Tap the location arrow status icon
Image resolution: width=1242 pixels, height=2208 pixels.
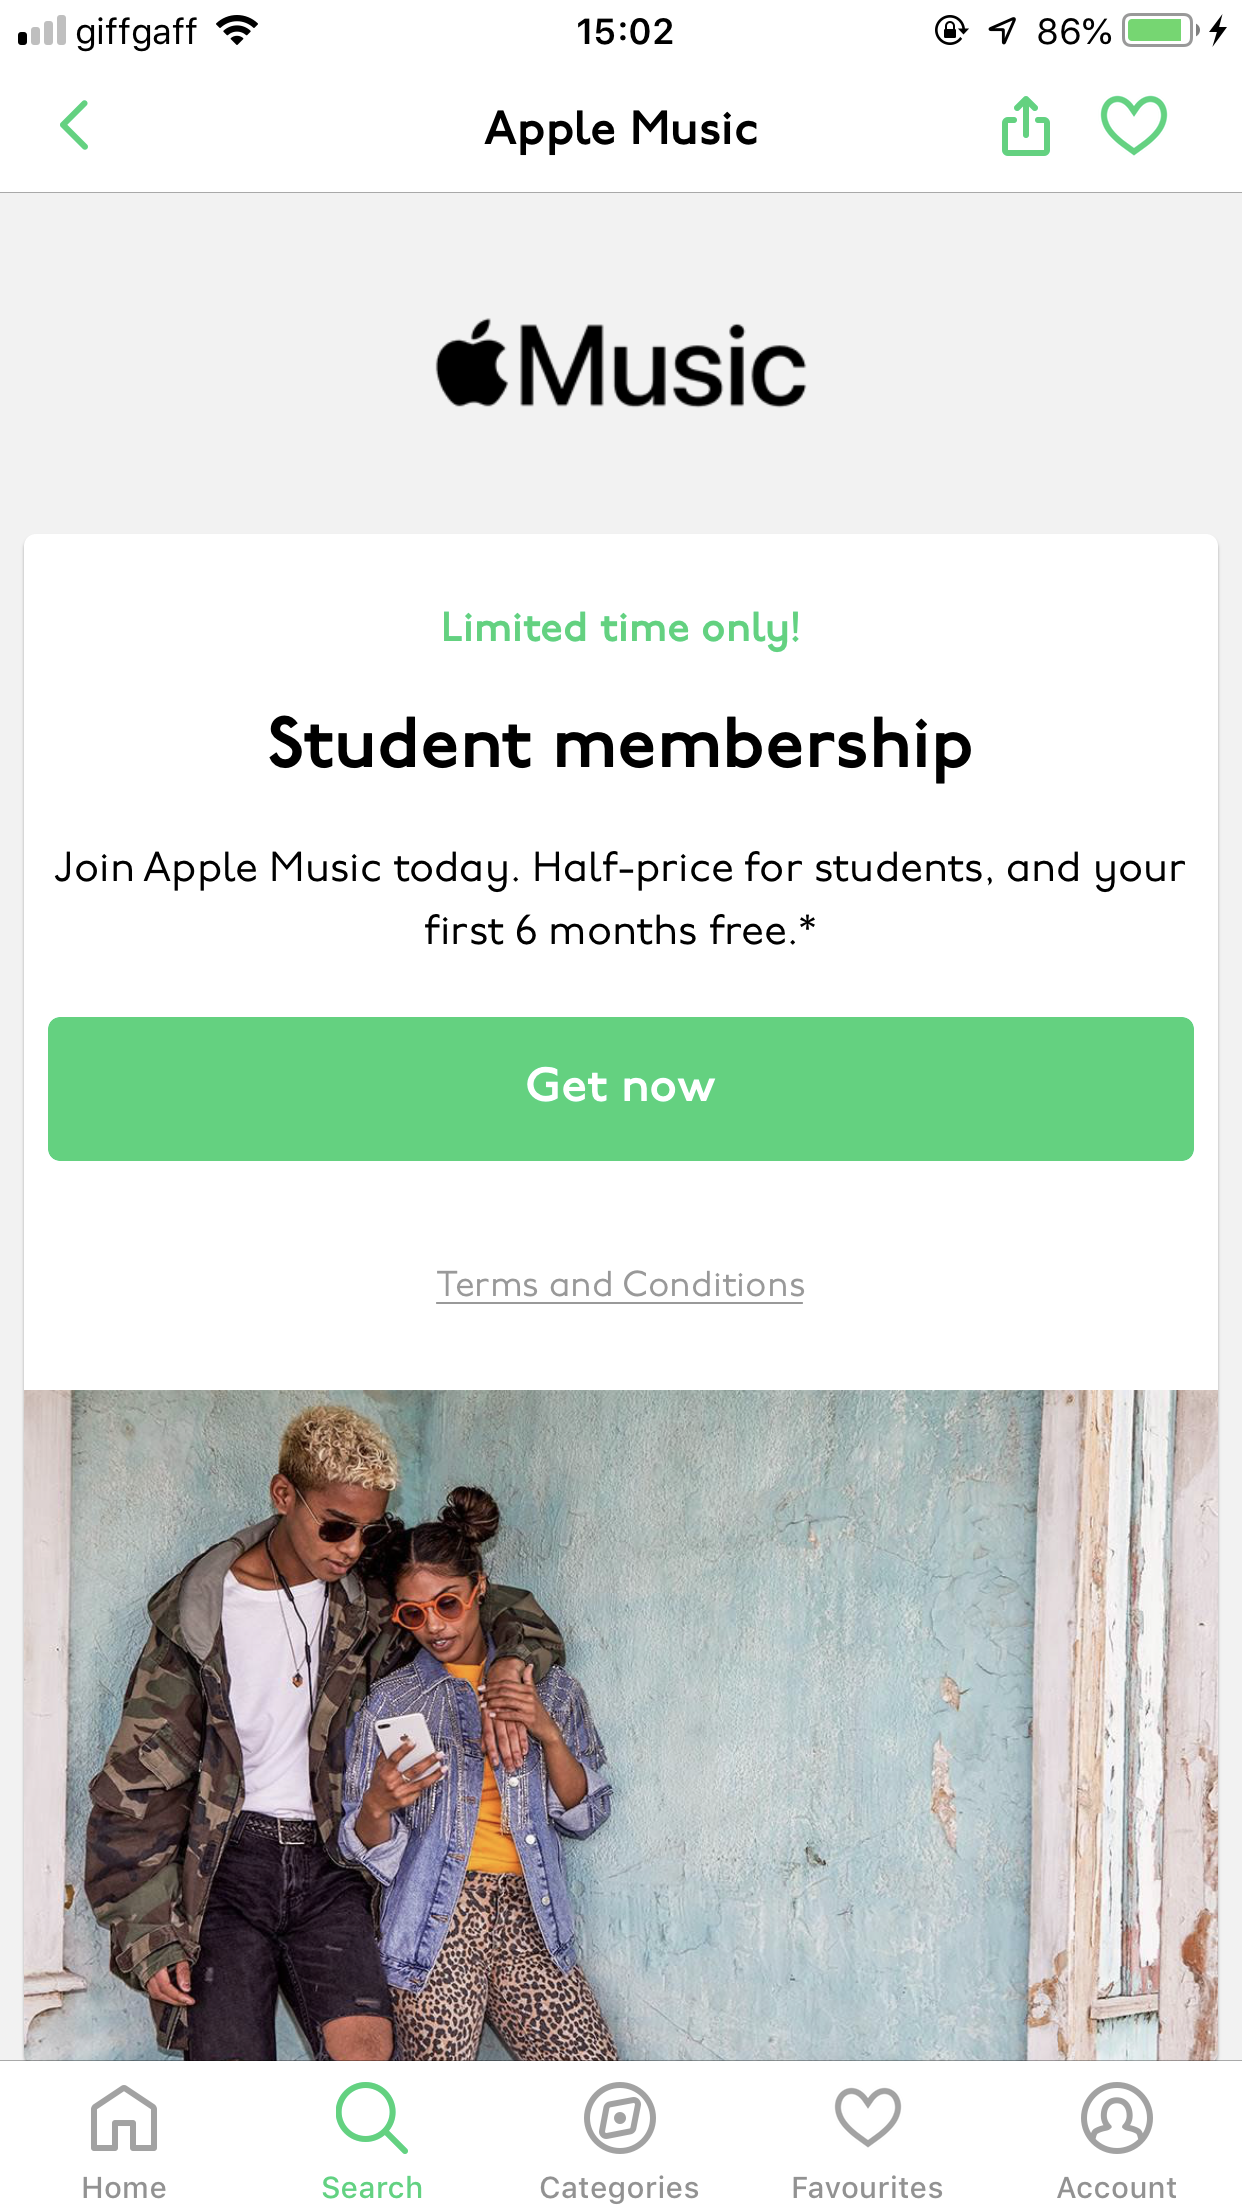[1002, 31]
